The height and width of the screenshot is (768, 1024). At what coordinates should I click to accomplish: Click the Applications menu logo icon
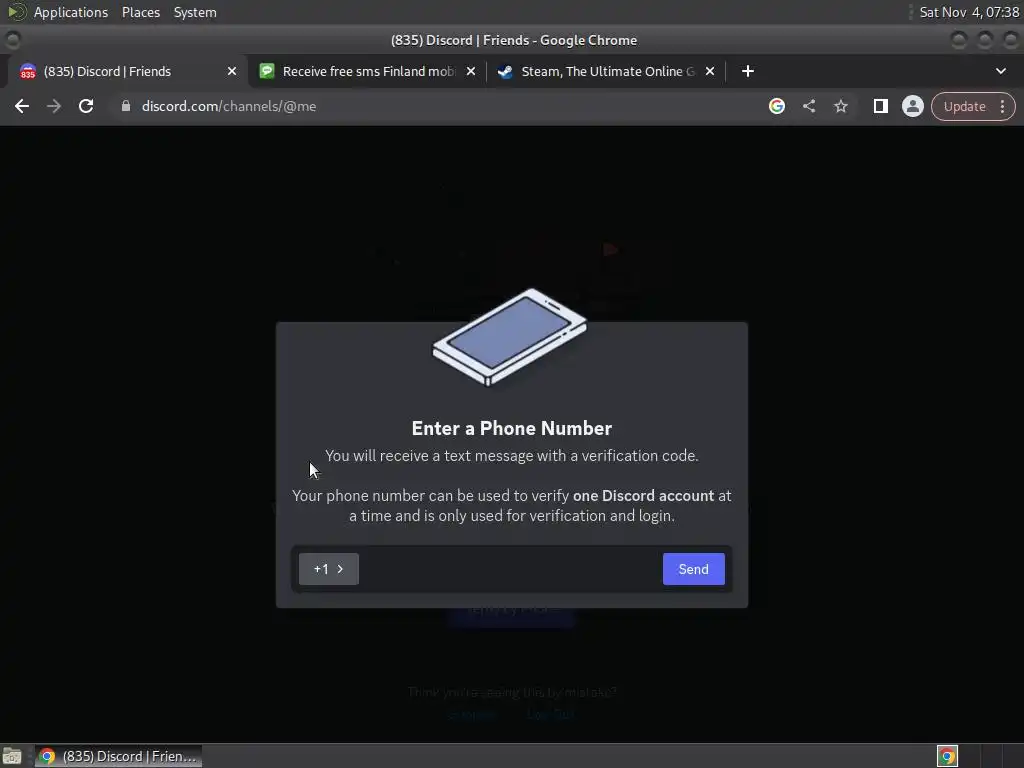pos(16,12)
